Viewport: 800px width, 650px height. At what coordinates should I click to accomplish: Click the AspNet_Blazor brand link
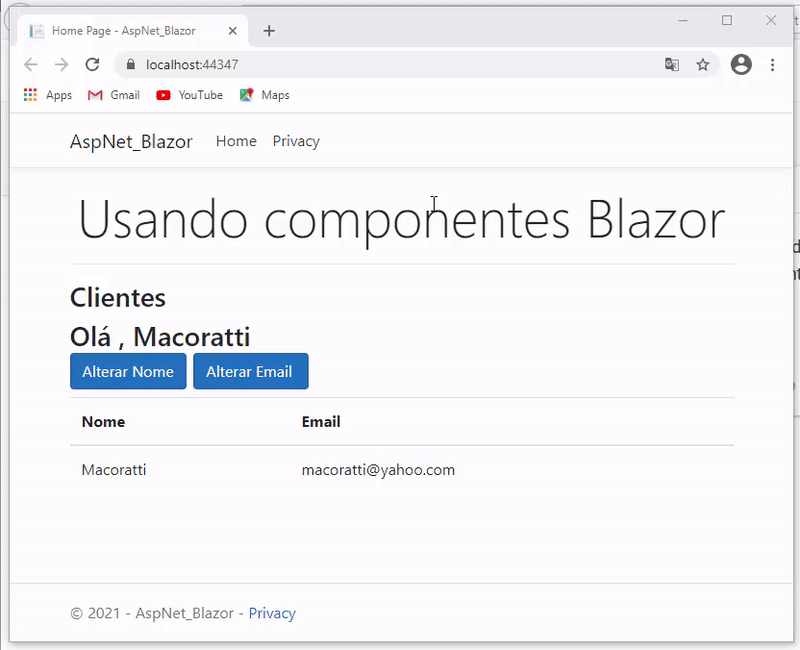(x=131, y=142)
